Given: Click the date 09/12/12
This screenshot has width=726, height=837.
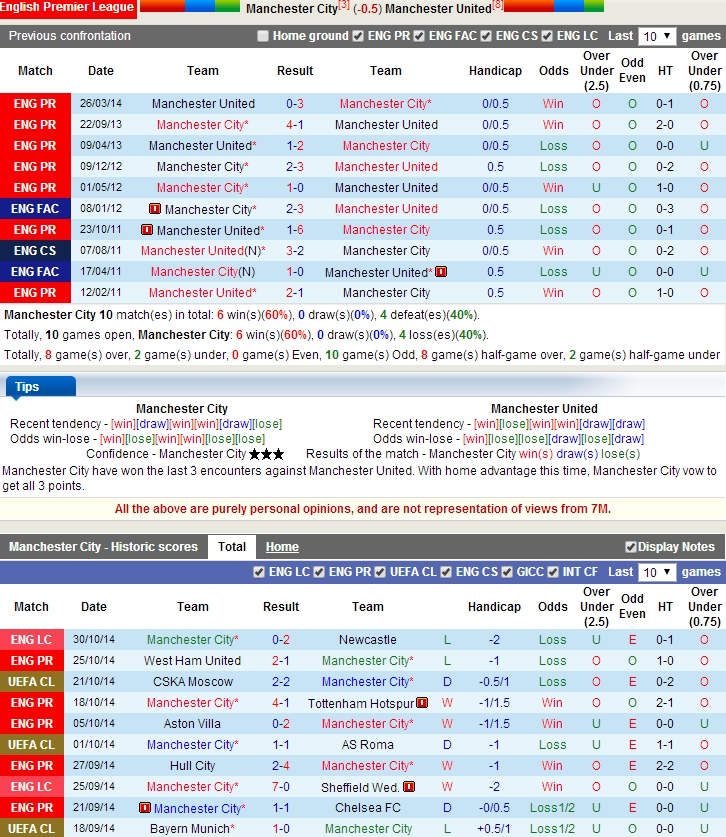Looking at the screenshot, I should click(101, 167).
